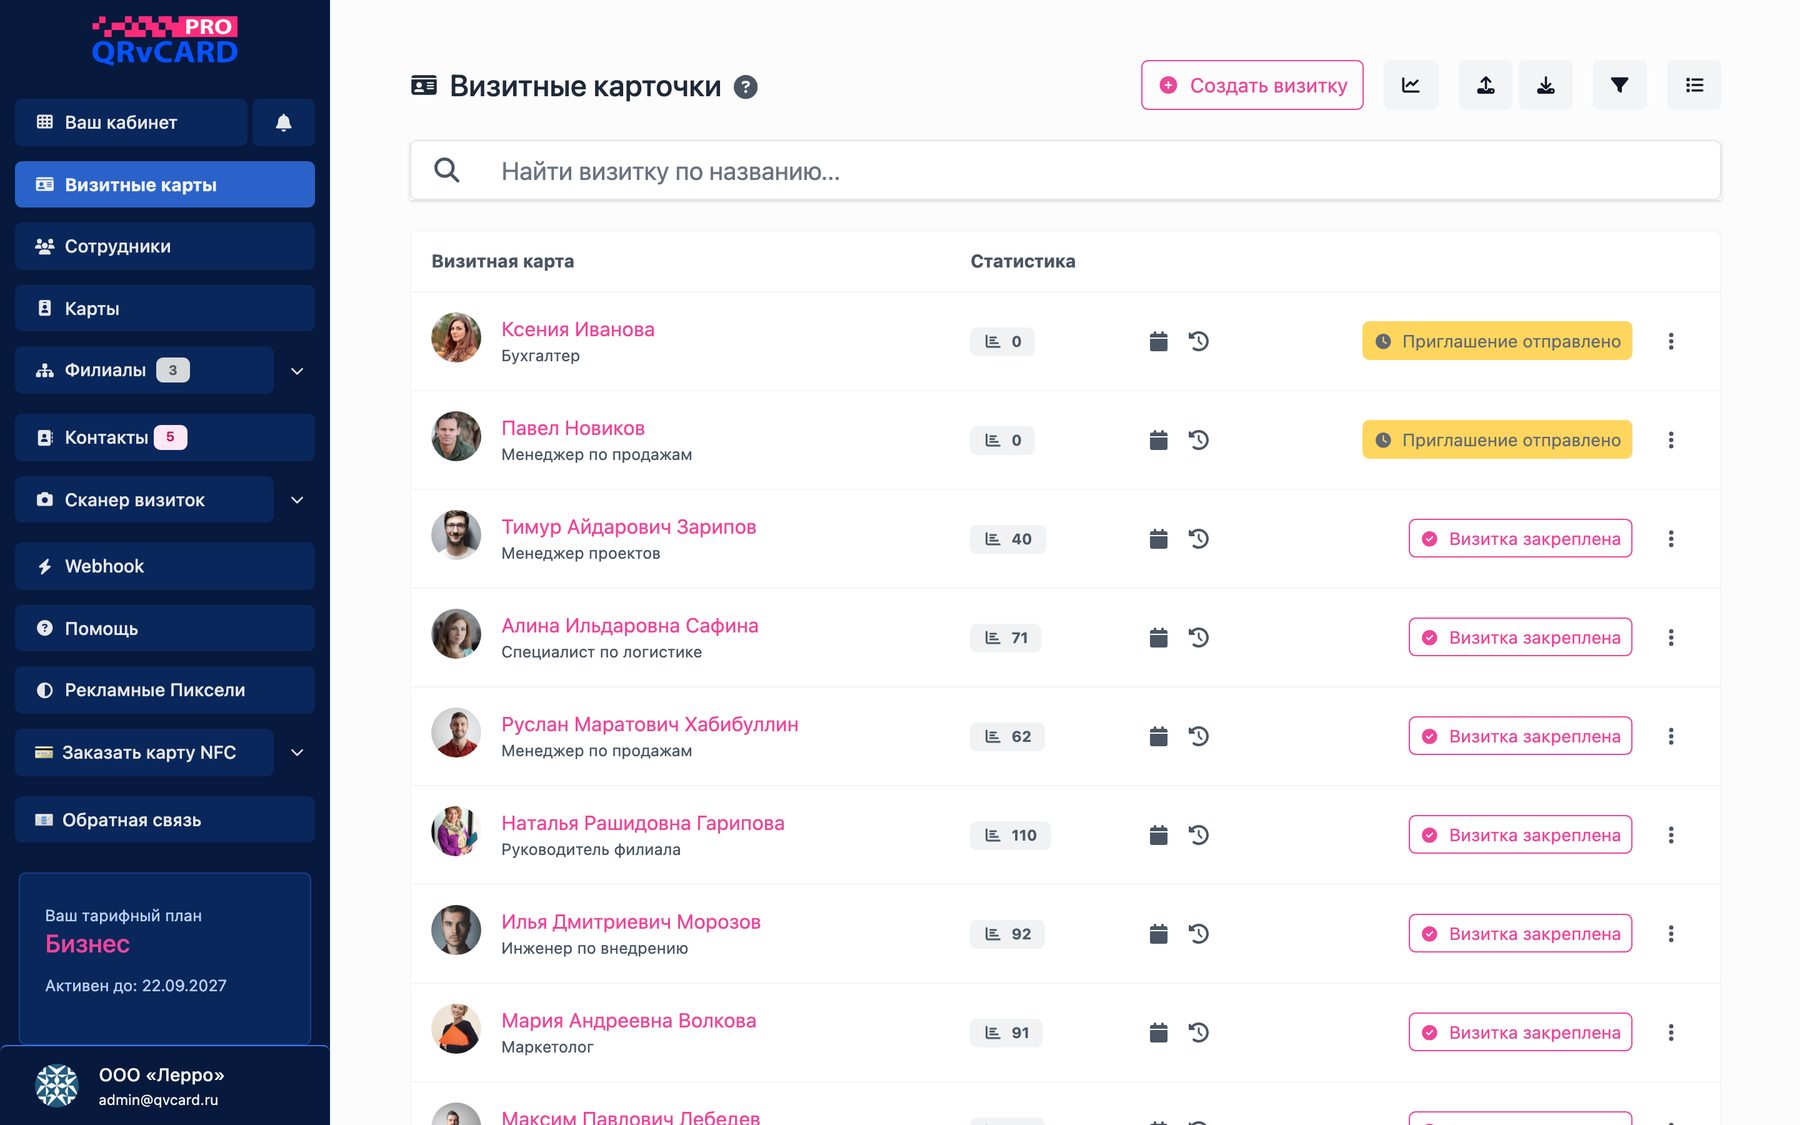The height and width of the screenshot is (1125, 1800).
Task: Open calendar icon for Илья Дмитриевич Морозов
Action: tap(1158, 934)
